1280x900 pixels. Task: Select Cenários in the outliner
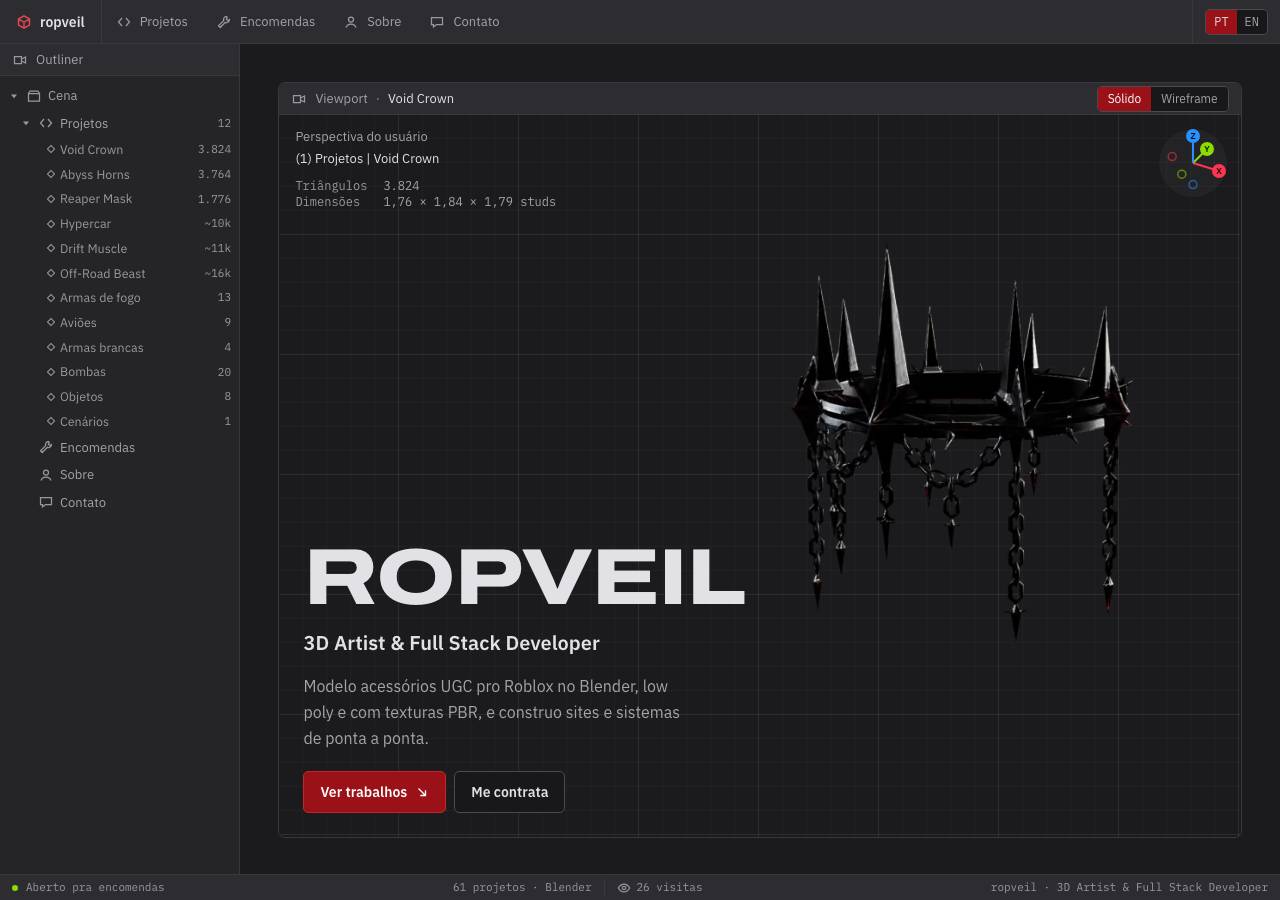coord(120,421)
